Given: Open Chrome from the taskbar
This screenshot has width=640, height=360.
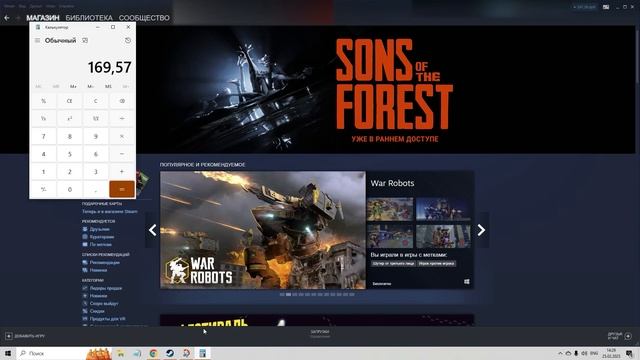Looking at the screenshot, I should pos(153,353).
